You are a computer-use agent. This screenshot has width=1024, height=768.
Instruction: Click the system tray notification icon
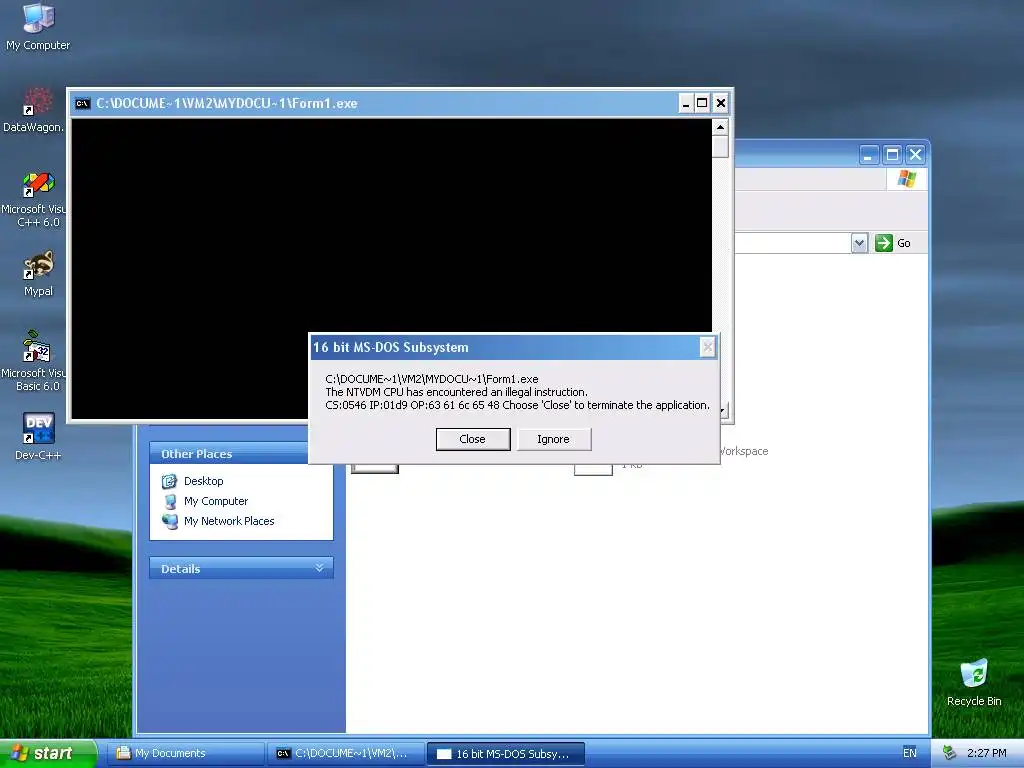point(950,753)
